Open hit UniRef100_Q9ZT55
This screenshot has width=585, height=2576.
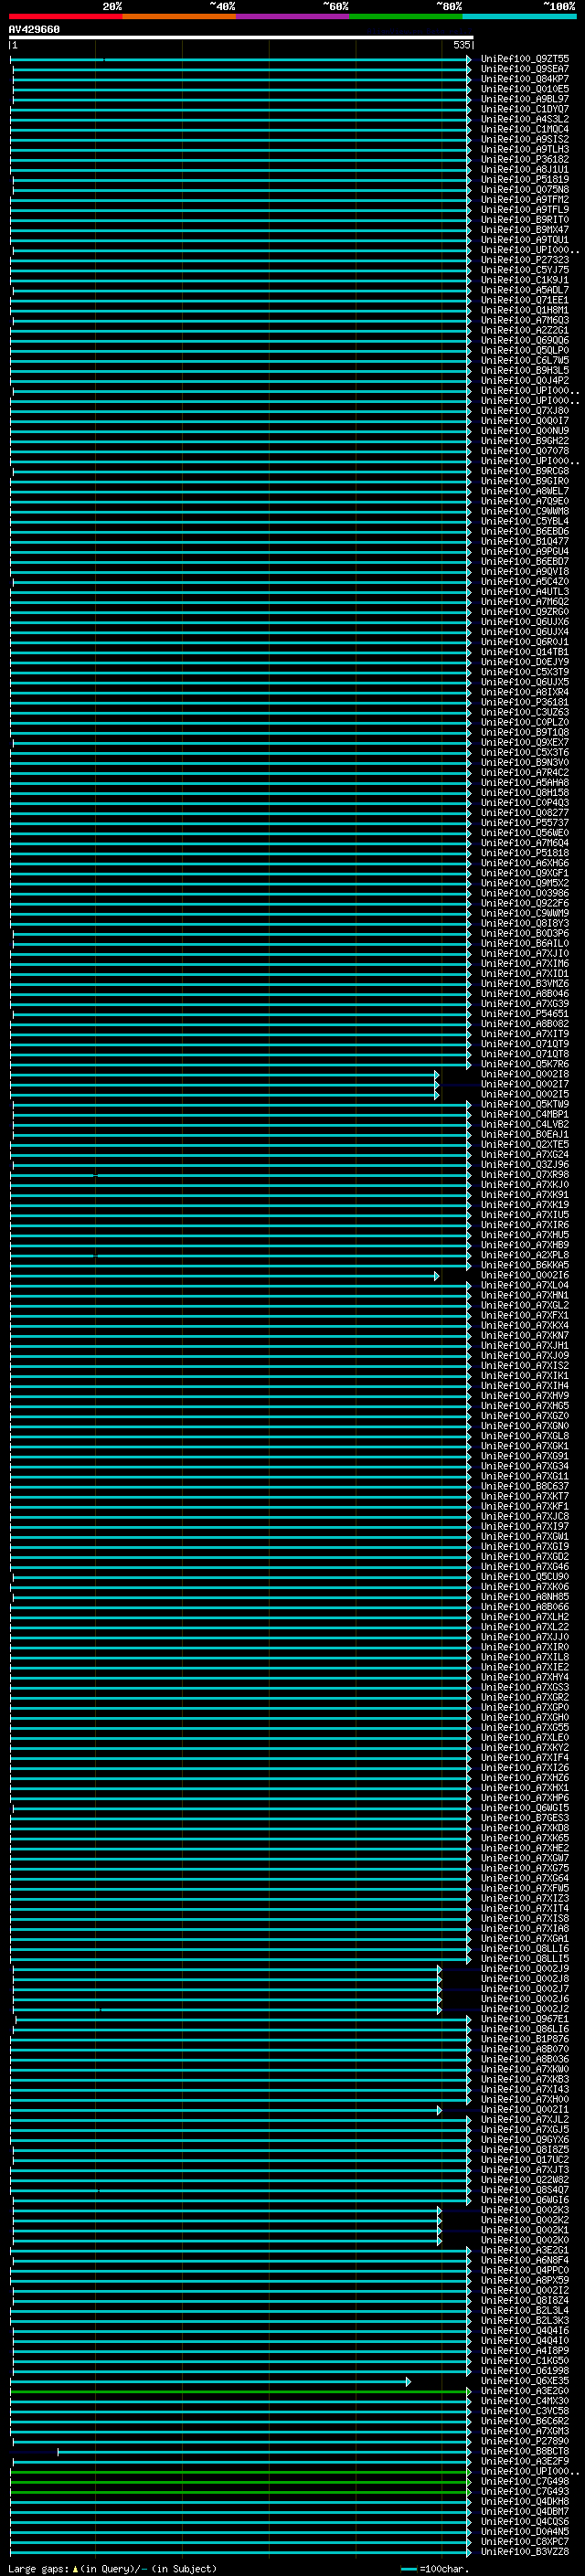pos(525,59)
